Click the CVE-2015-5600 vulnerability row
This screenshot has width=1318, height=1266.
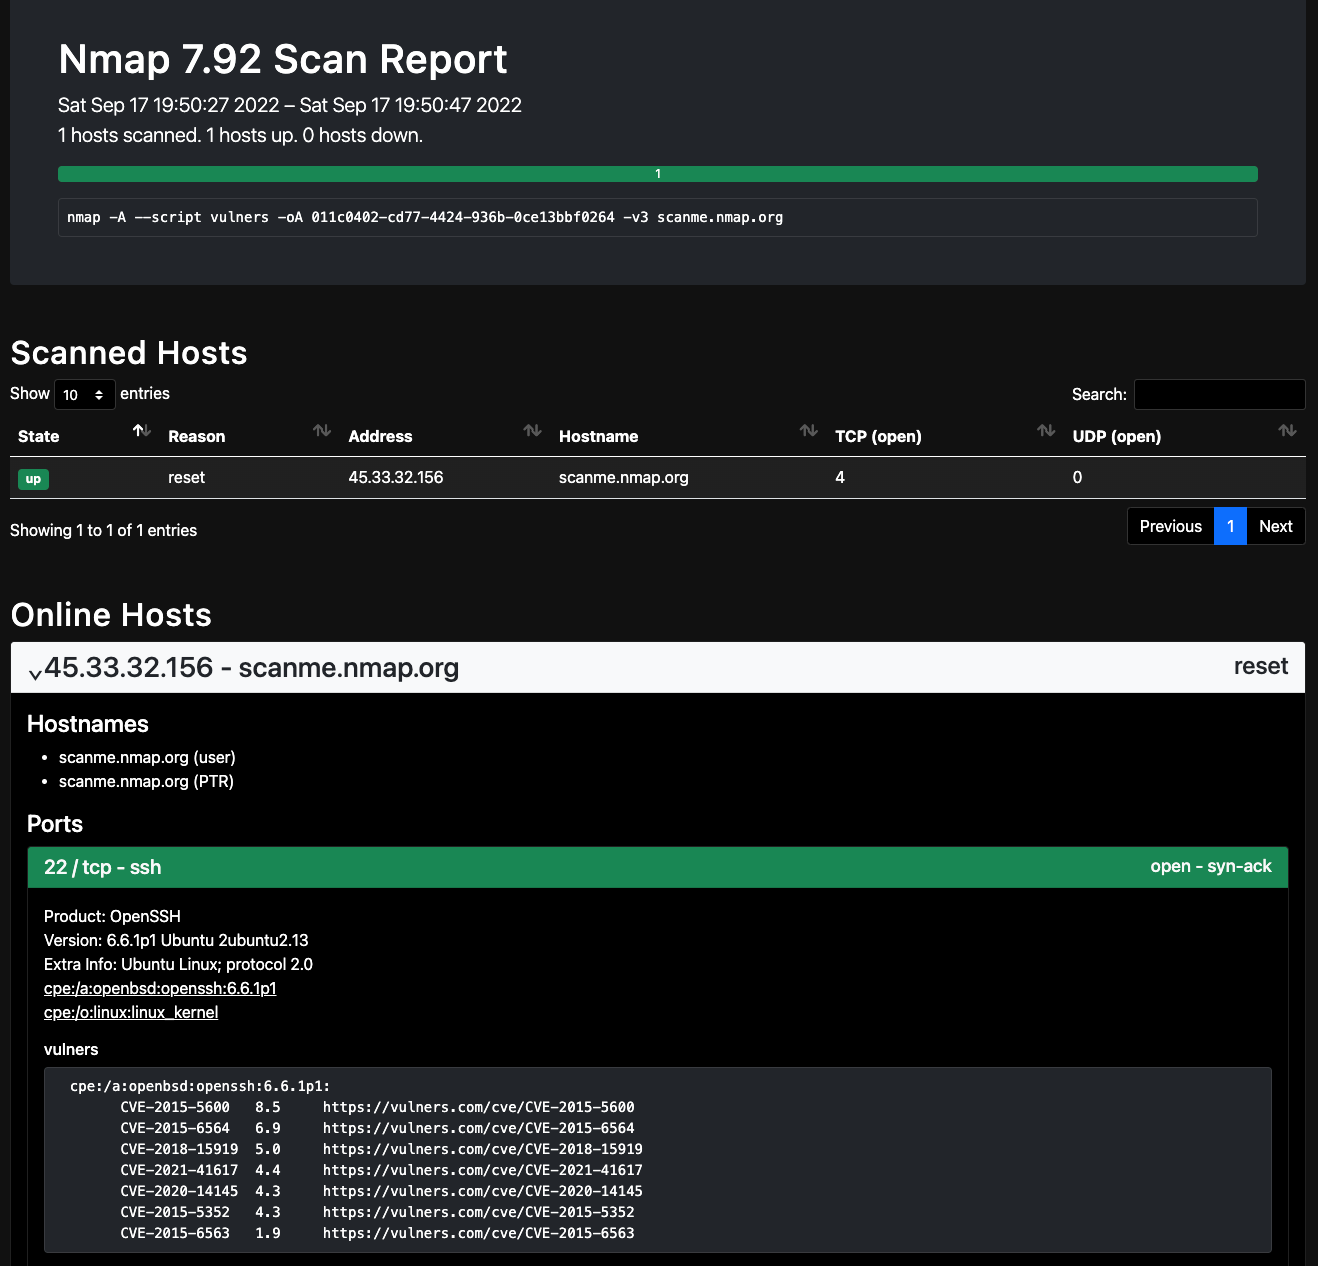point(377,1107)
